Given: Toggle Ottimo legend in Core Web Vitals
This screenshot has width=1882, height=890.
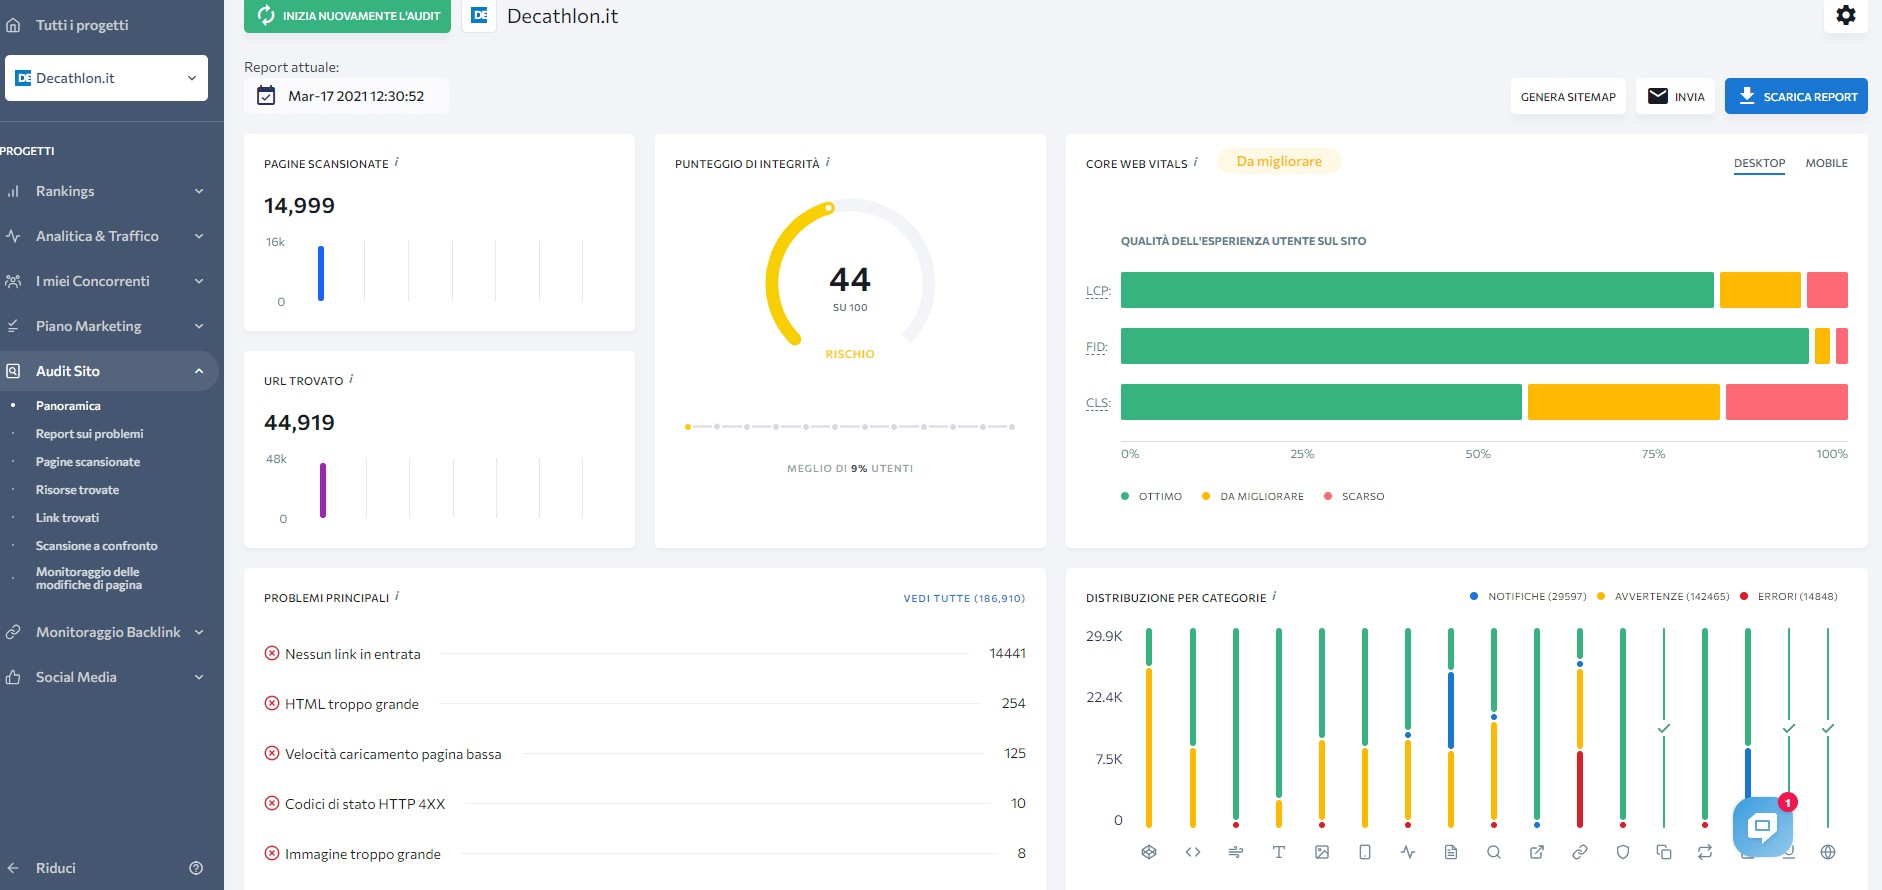Looking at the screenshot, I should (1152, 496).
